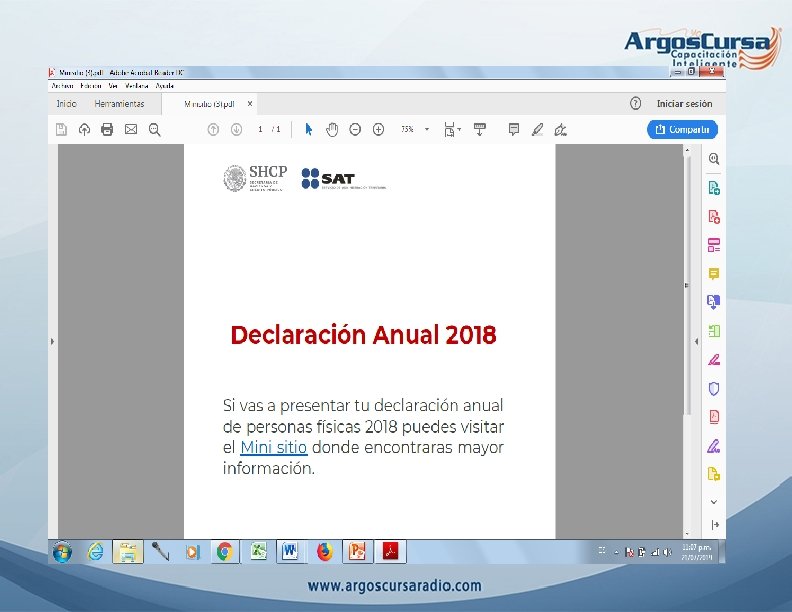Open Create PDF tool in sidebar
The image size is (792, 612).
[714, 217]
